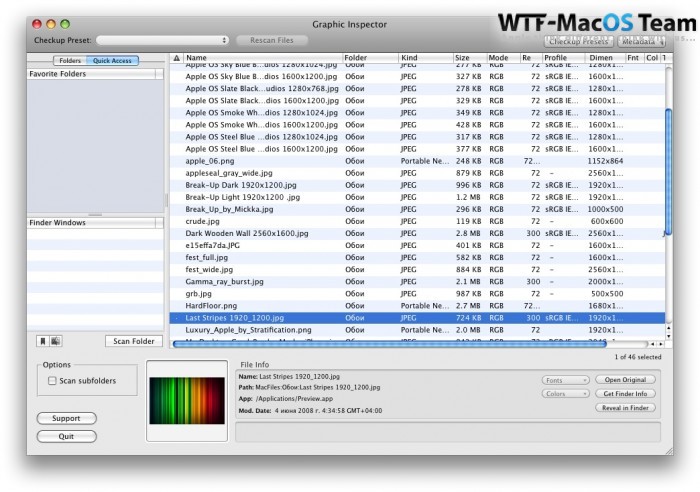Click the 1 of 46 selected status text
This screenshot has width=700, height=492.
tap(638, 357)
